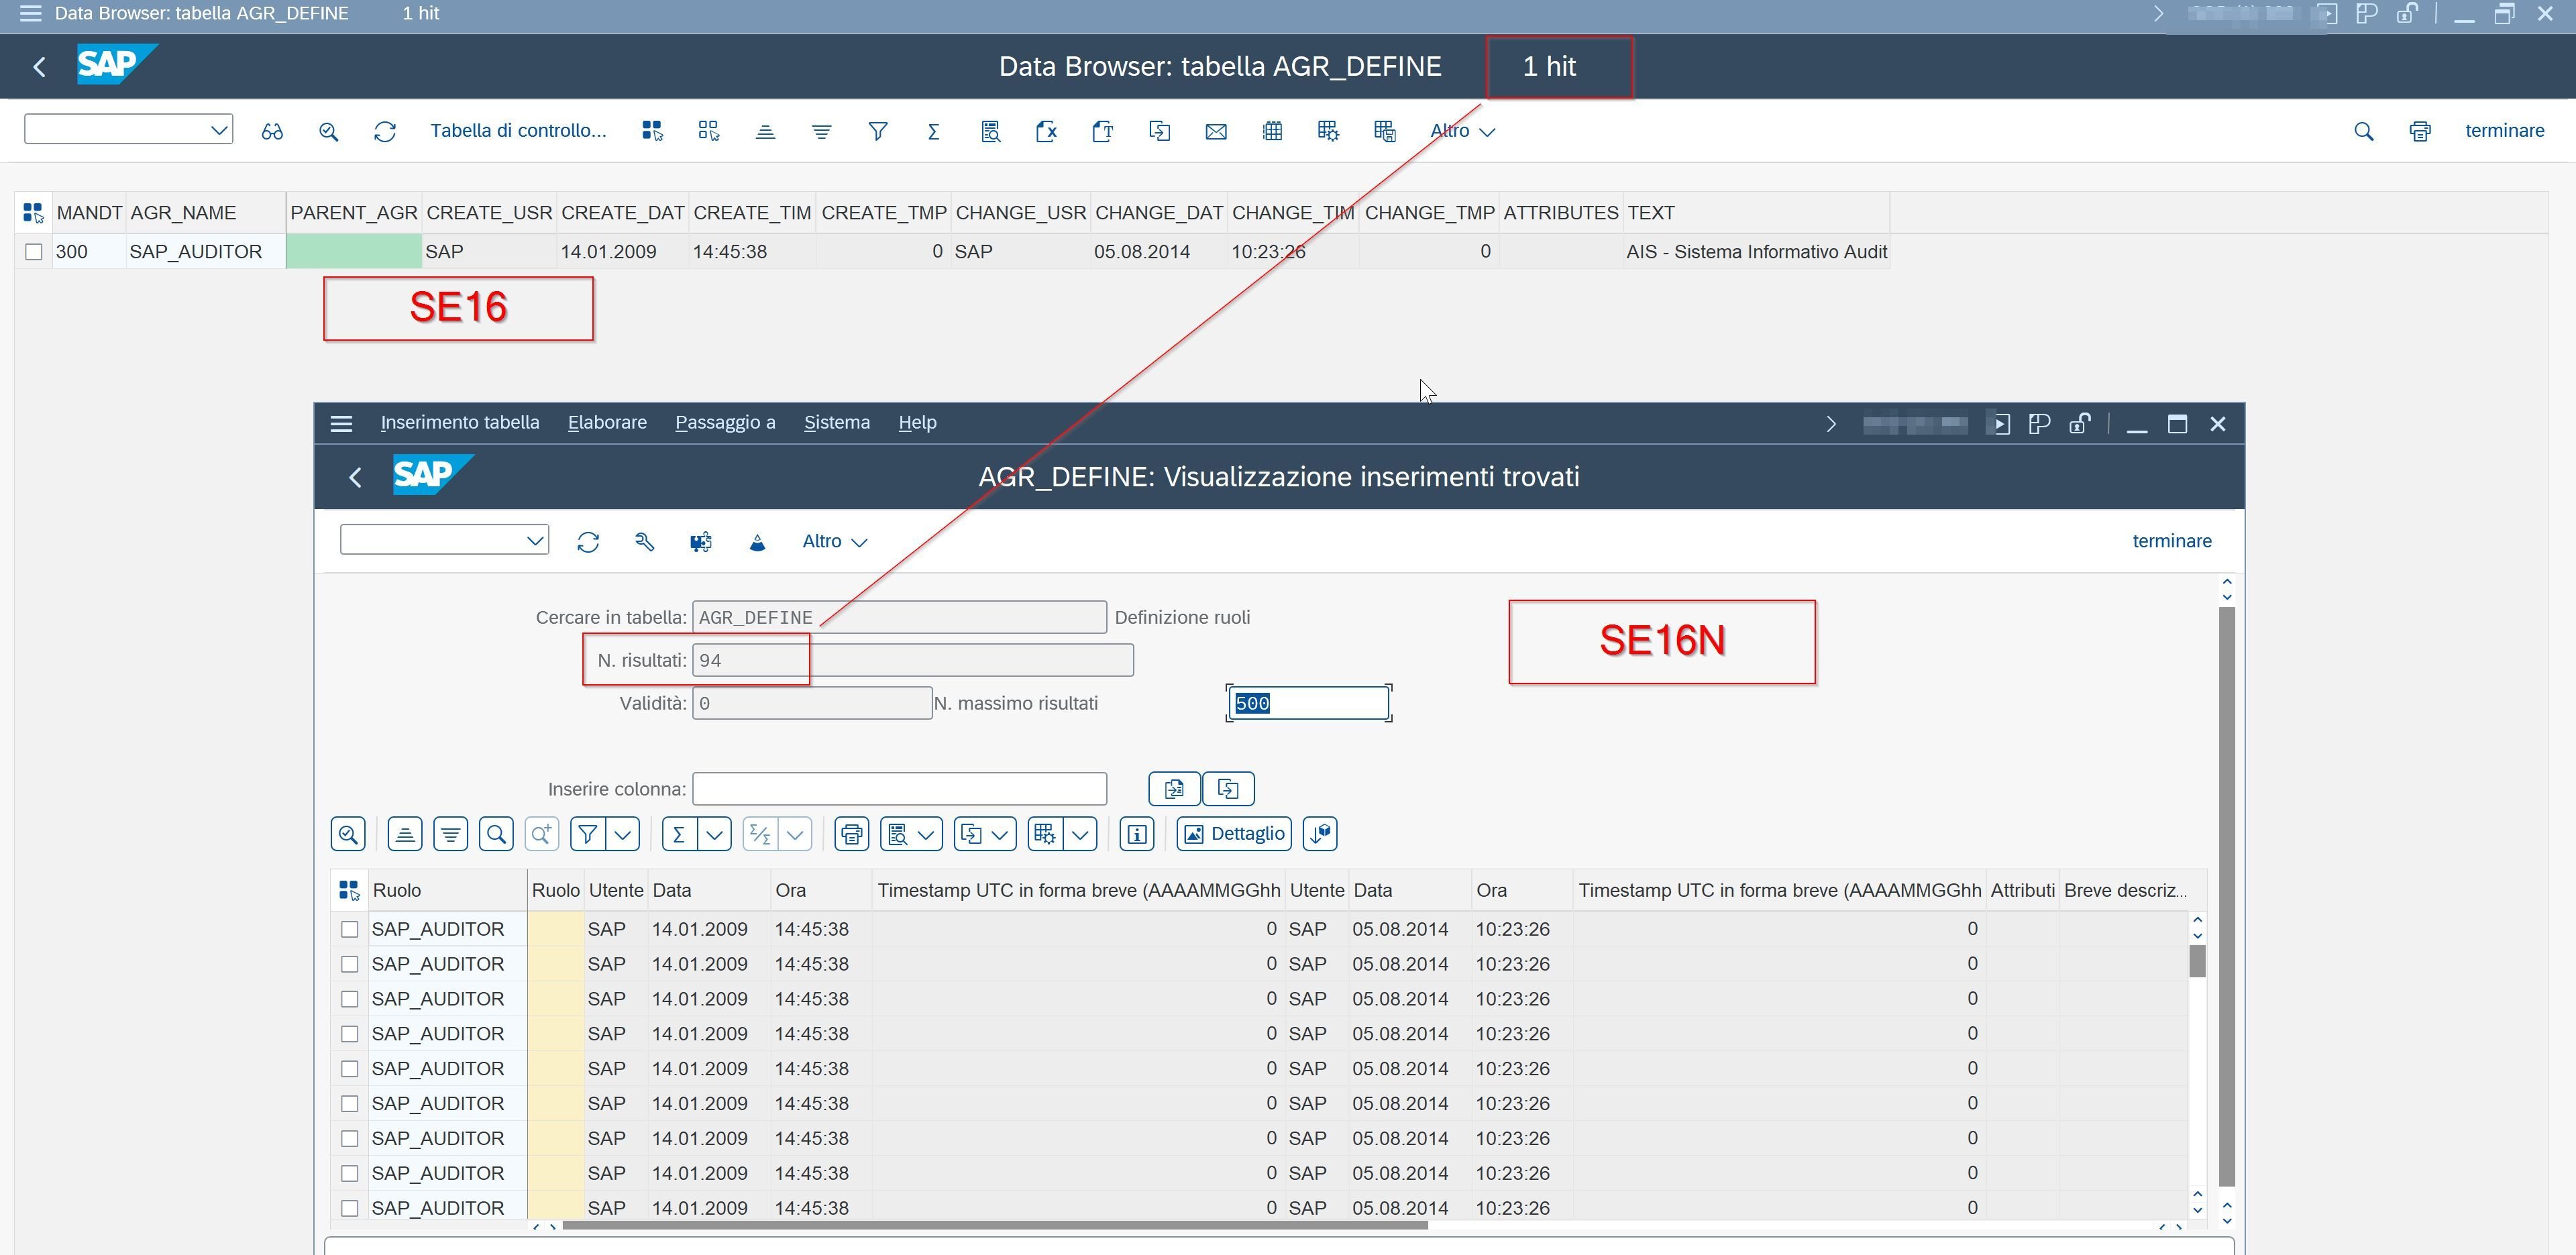Open the Passaggio a menu
This screenshot has width=2576, height=1255.
point(725,423)
